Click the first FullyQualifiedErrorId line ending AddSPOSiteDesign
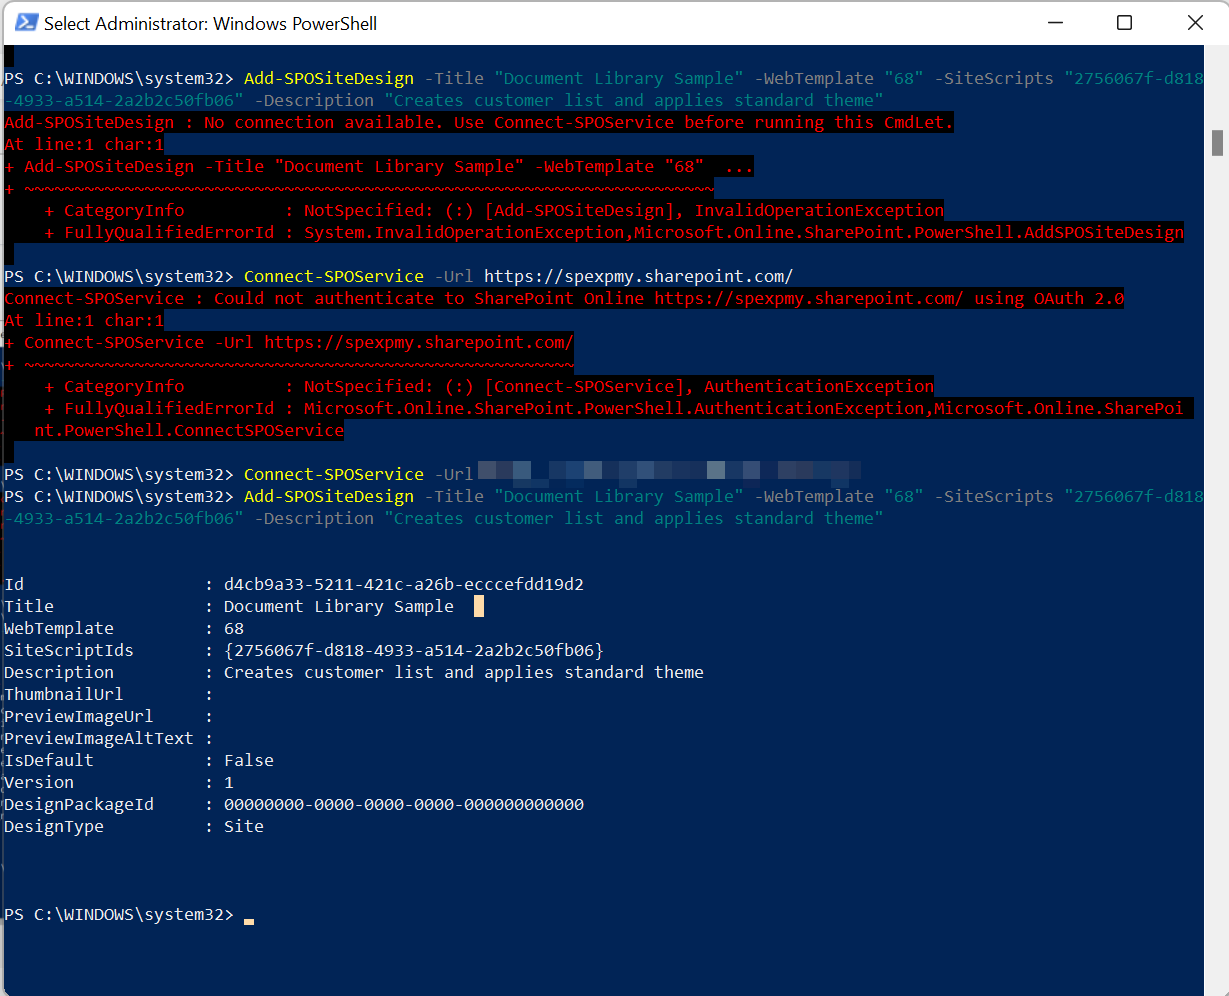The width and height of the screenshot is (1229, 996). (614, 232)
